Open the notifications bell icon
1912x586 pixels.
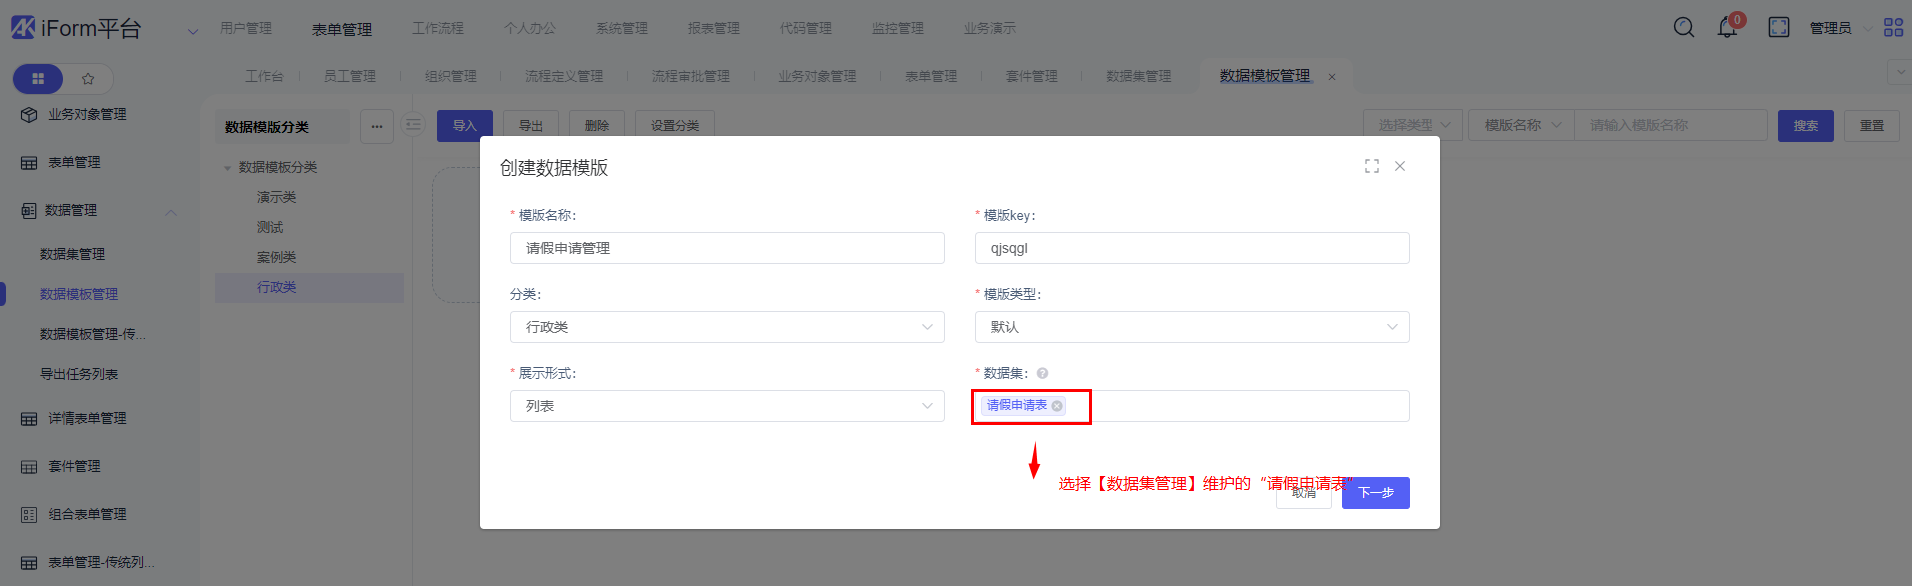tap(1727, 28)
